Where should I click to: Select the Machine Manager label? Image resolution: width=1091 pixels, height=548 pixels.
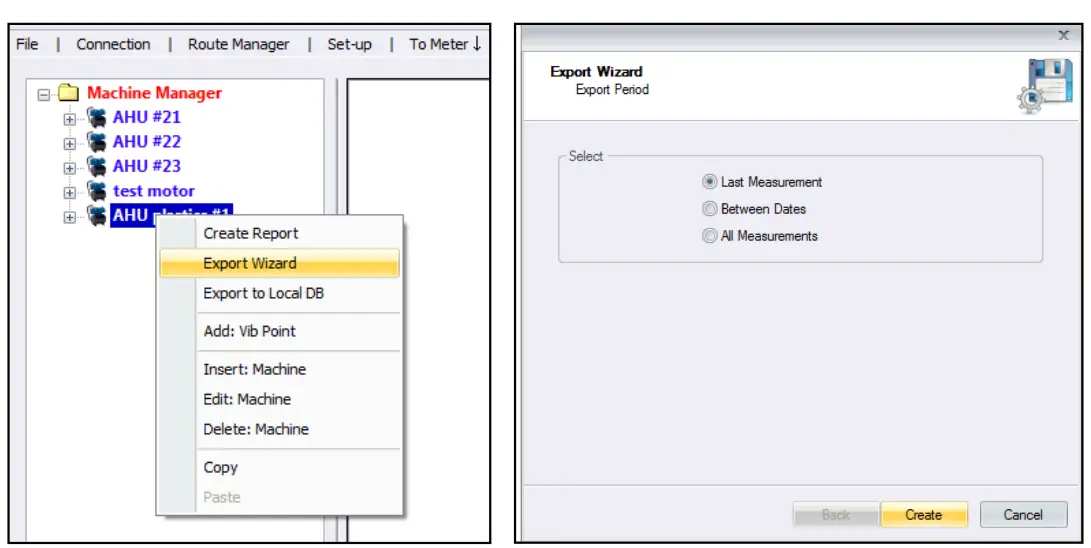154,93
